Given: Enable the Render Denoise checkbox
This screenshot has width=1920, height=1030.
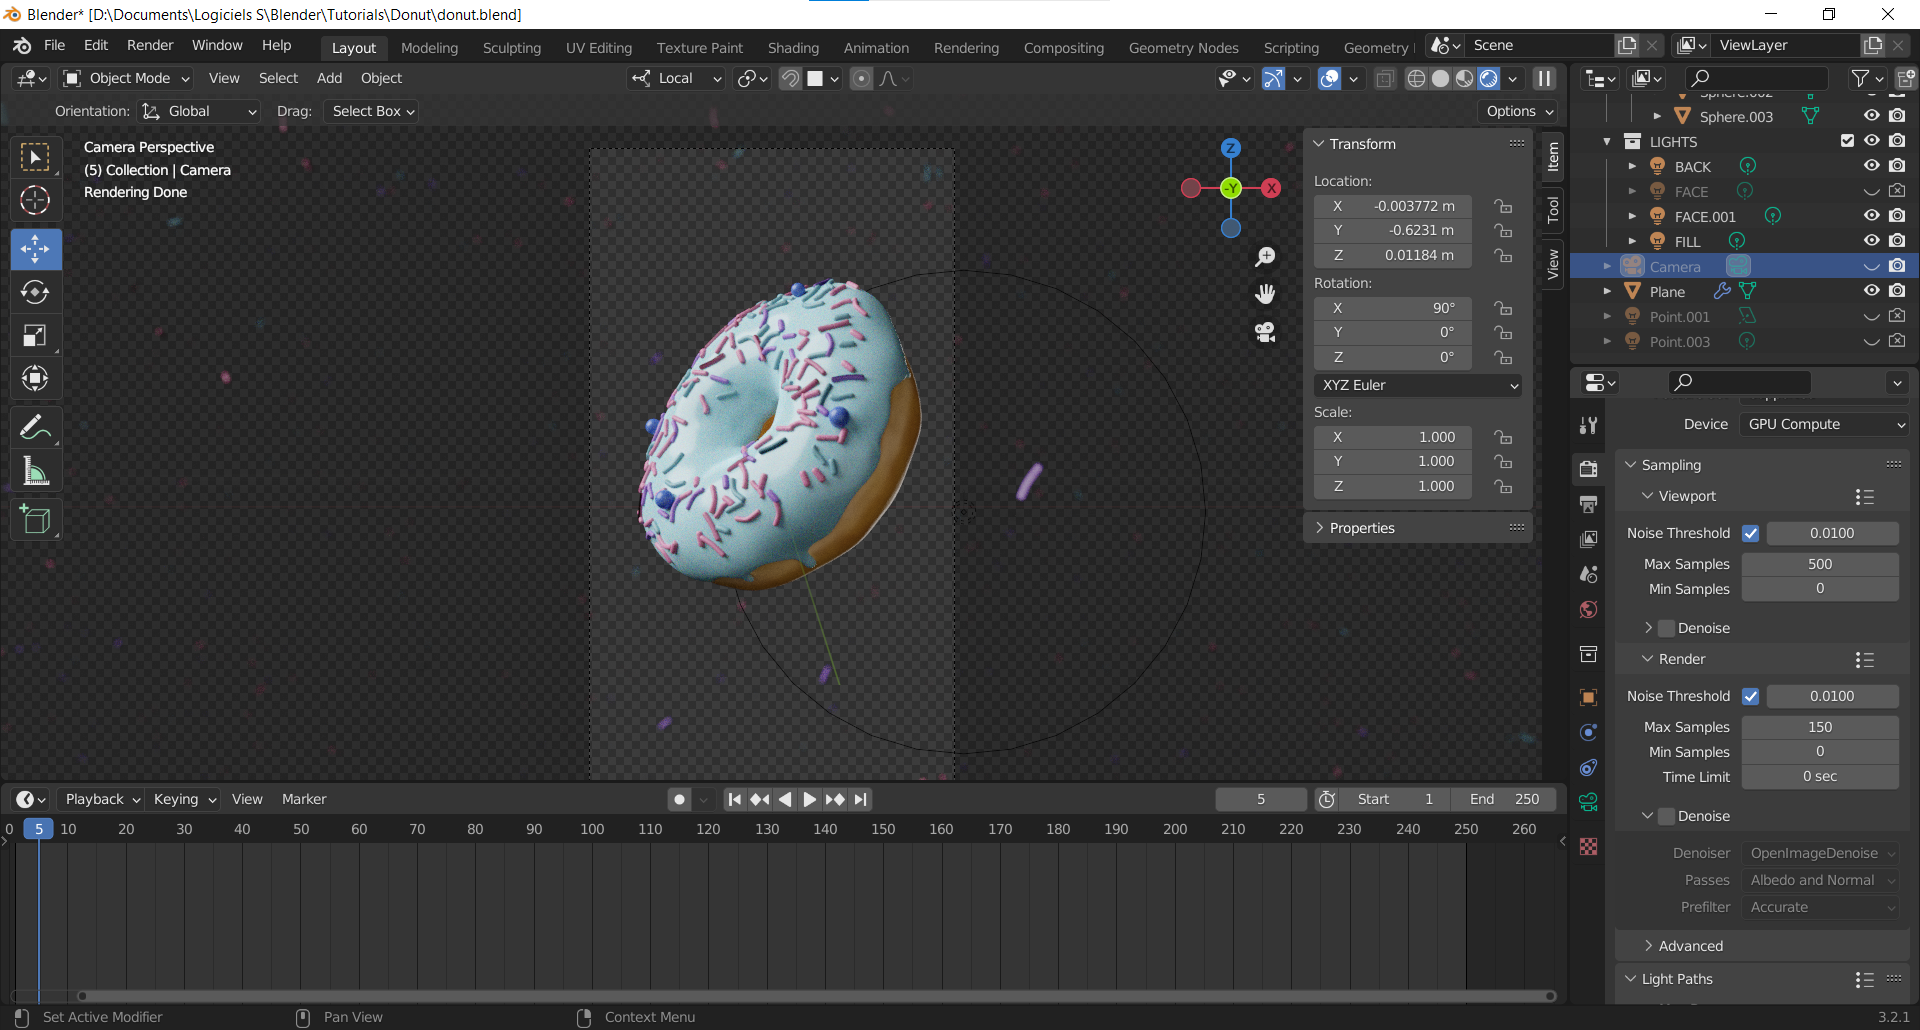Looking at the screenshot, I should pyautogui.click(x=1667, y=816).
